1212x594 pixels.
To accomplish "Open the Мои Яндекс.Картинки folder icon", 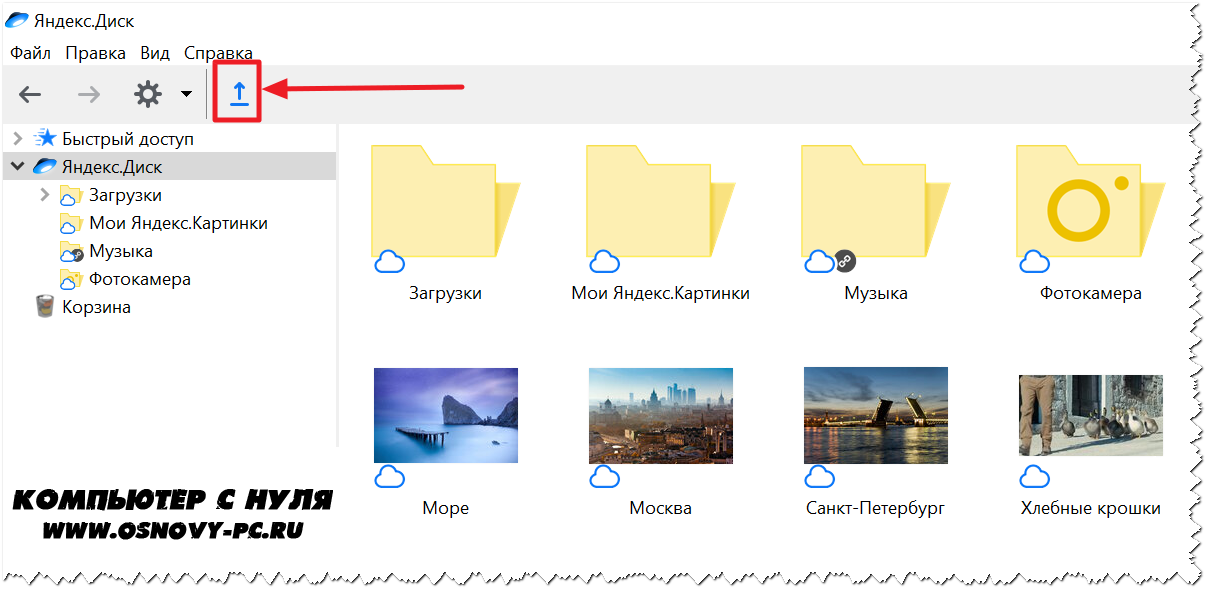I will [x=660, y=205].
